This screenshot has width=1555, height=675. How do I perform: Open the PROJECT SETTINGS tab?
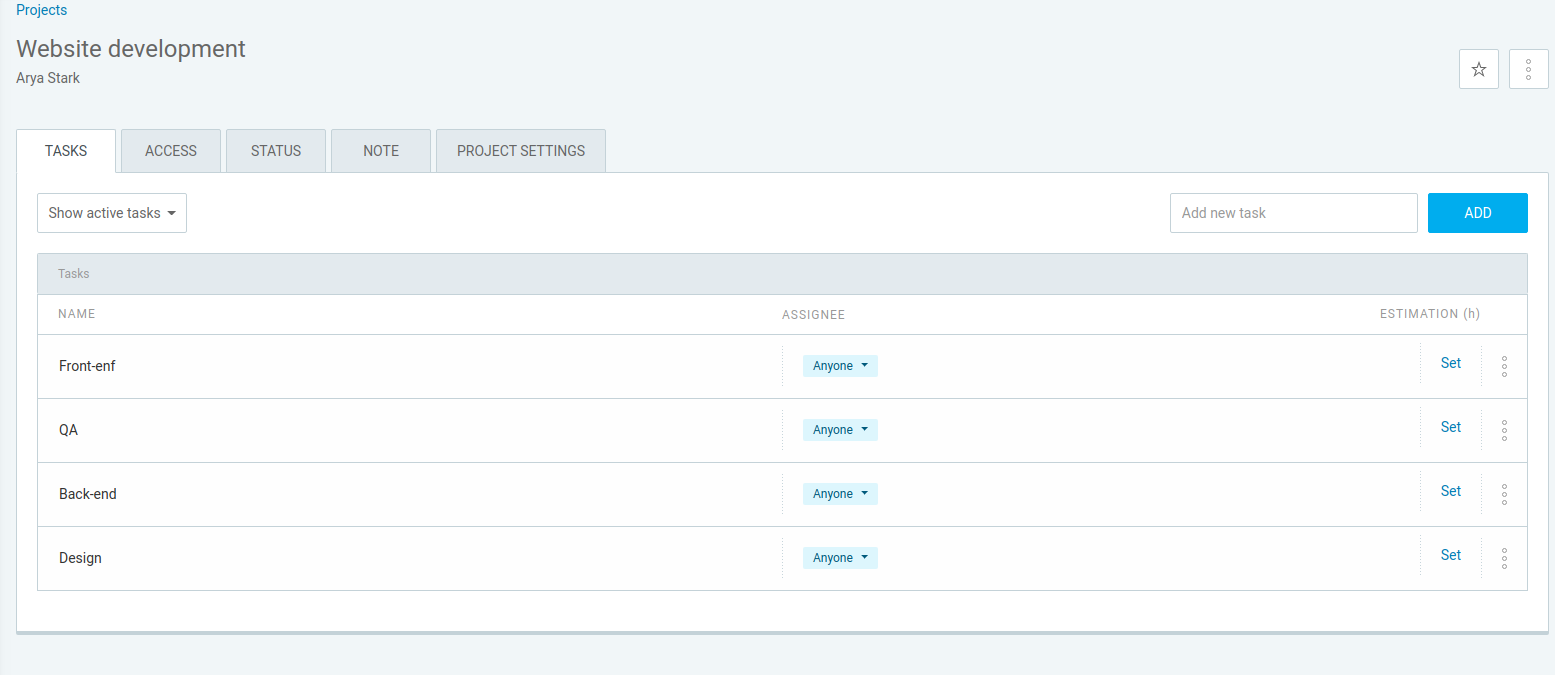tap(521, 151)
